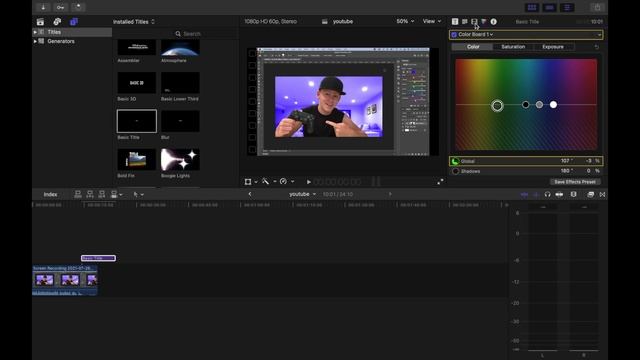Toggle the Color Board 1 checkbox
Image resolution: width=640 pixels, height=360 pixels.
point(454,35)
